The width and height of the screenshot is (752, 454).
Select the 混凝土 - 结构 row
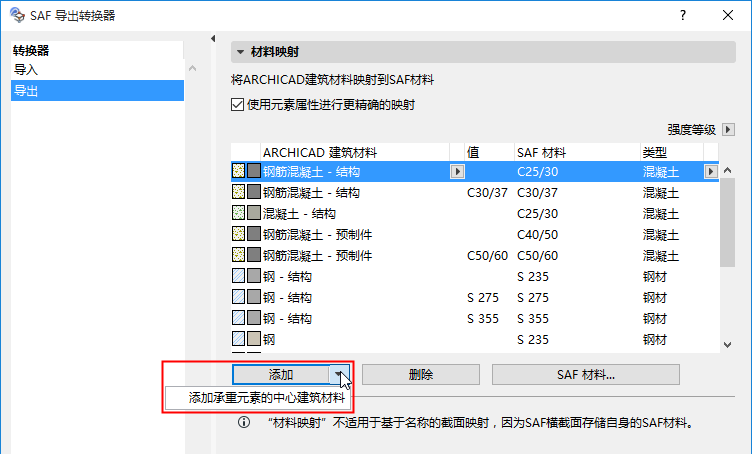coord(475,213)
